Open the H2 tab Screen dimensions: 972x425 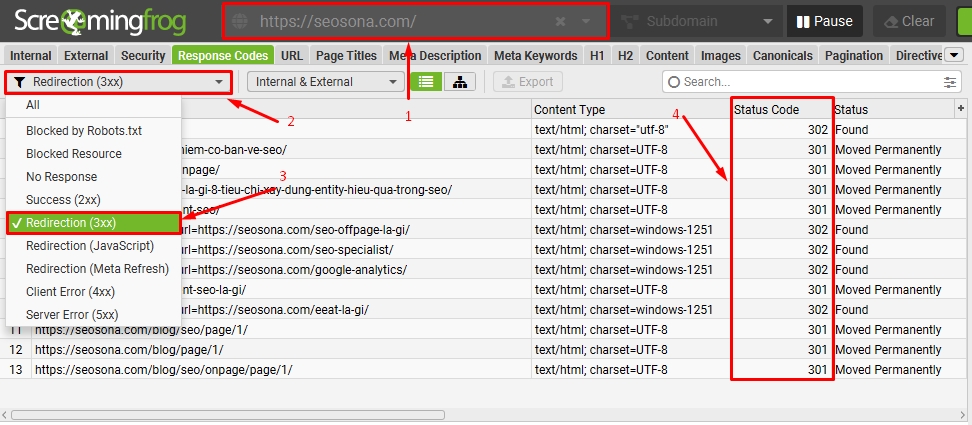tap(625, 56)
